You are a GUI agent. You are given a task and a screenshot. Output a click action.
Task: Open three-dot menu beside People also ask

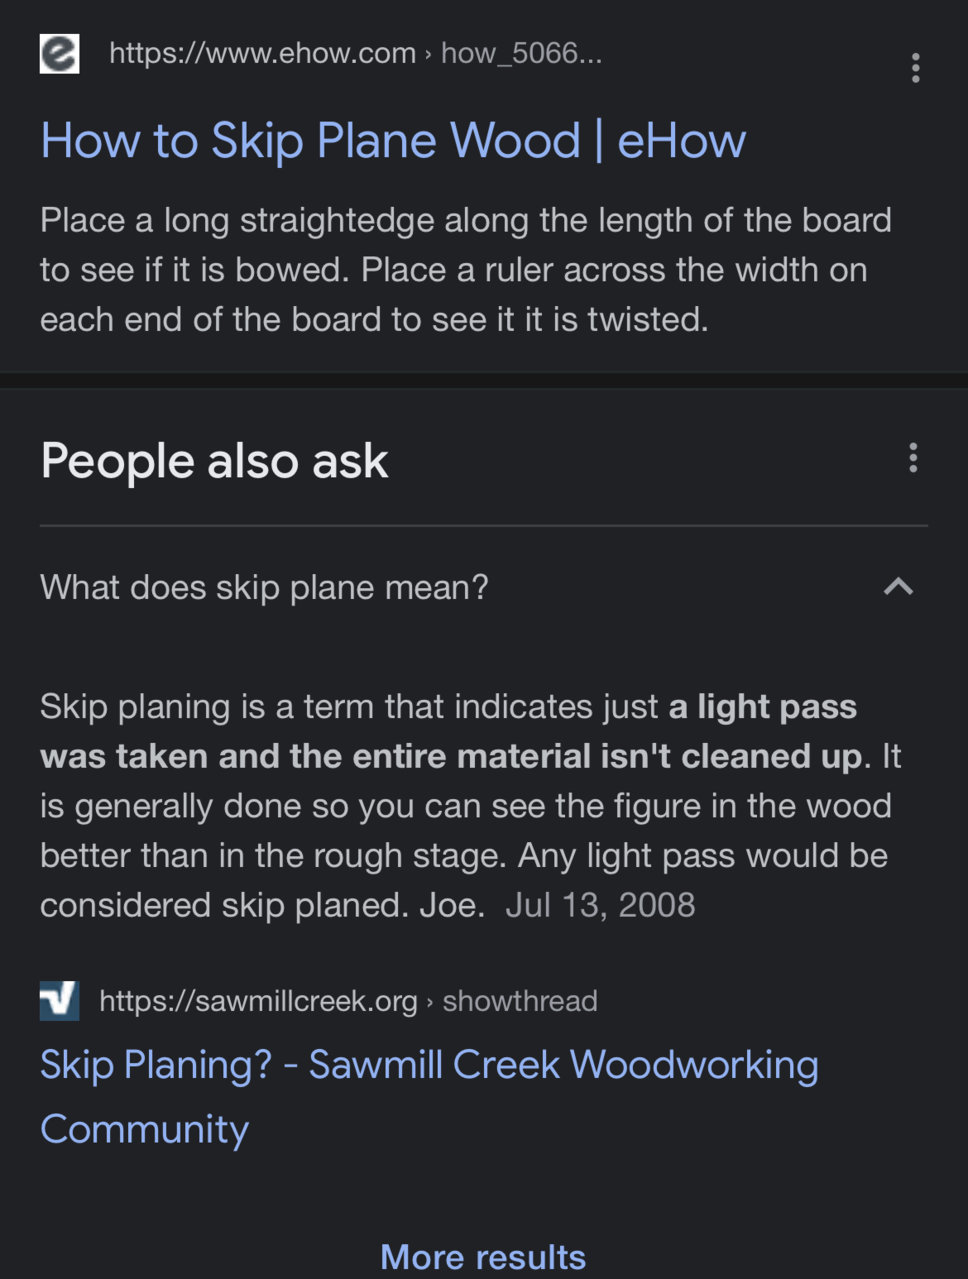click(913, 458)
